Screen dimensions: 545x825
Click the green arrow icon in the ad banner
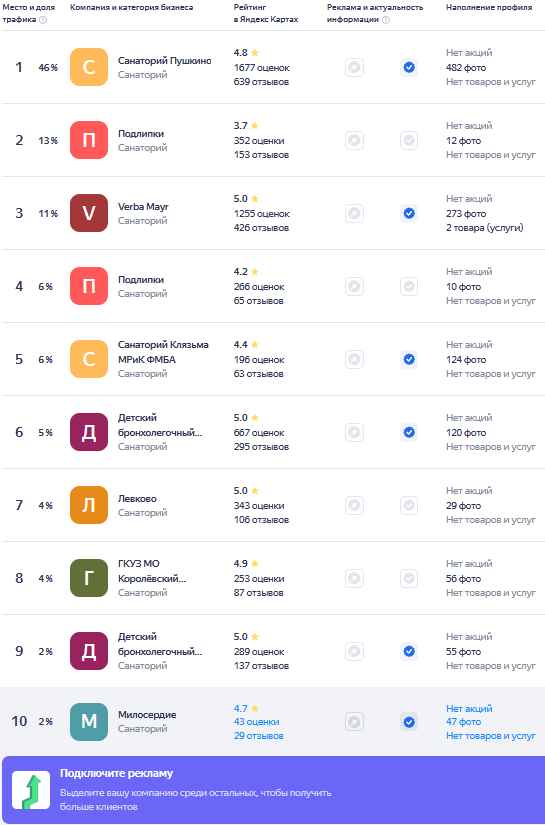31,790
